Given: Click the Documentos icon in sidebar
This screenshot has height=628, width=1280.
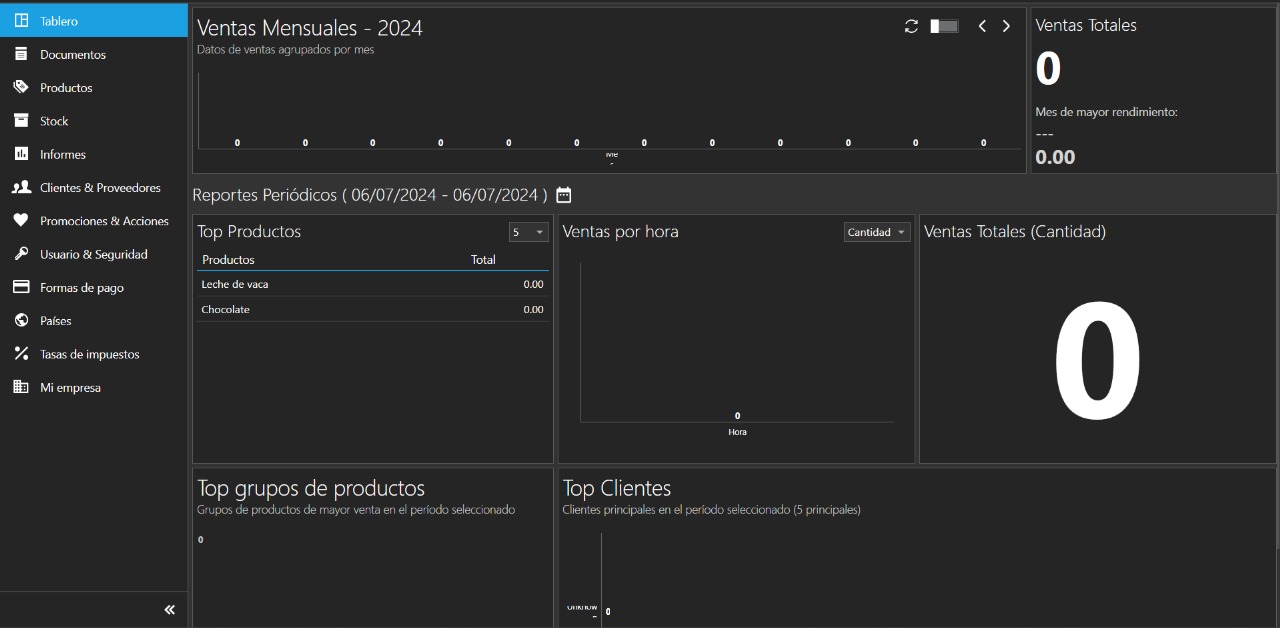Looking at the screenshot, I should pos(21,54).
